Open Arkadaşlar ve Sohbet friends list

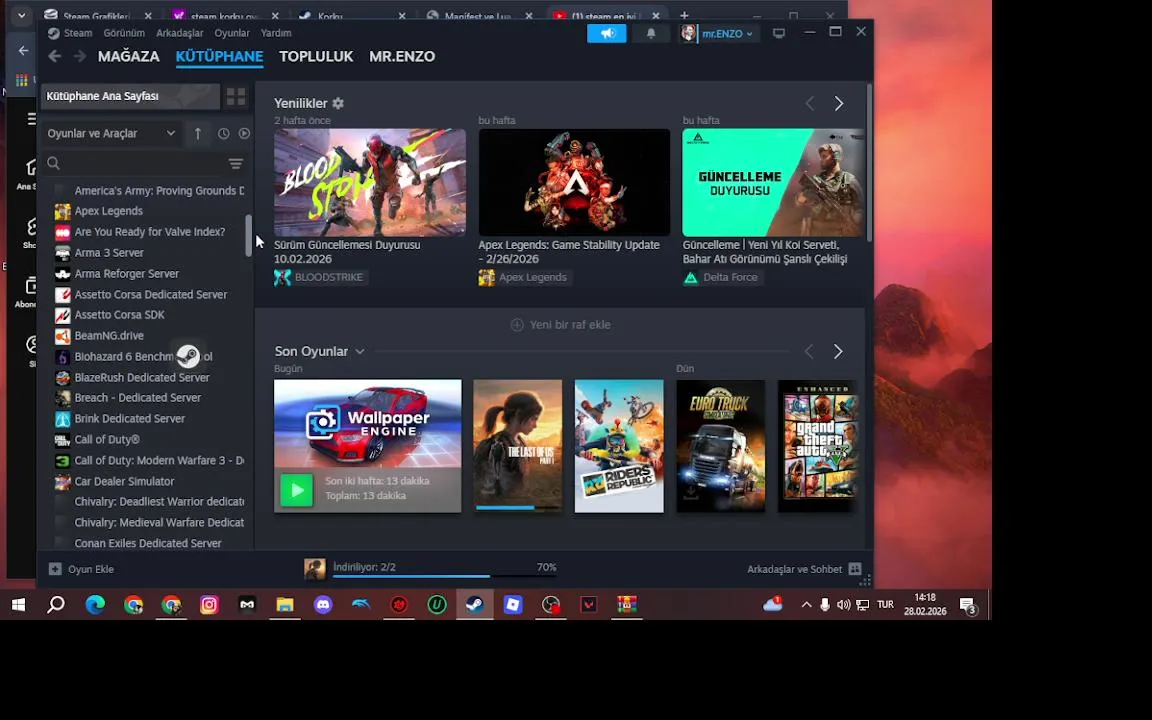pyautogui.click(x=804, y=569)
